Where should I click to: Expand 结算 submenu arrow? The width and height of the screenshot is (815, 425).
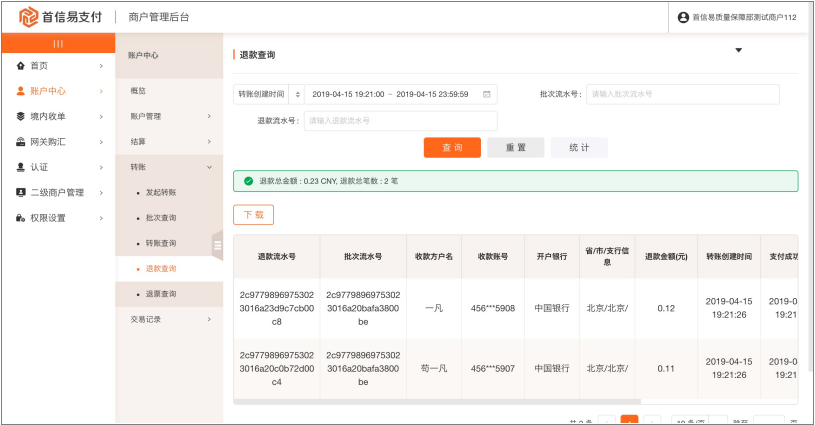pos(209,141)
